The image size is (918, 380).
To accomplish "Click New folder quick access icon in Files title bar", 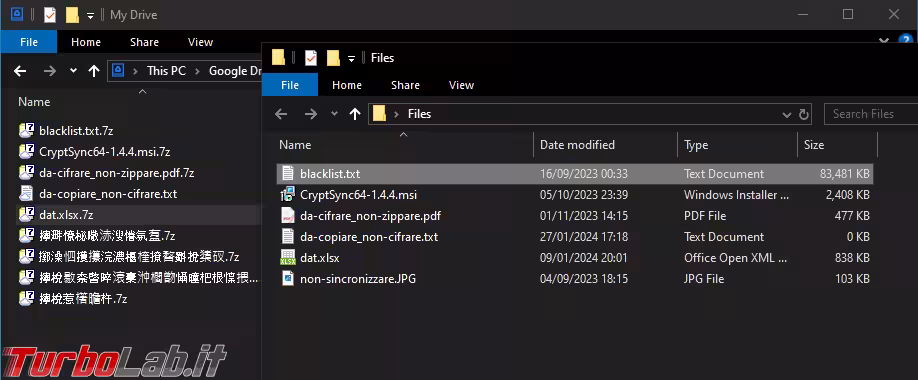I will coord(333,57).
